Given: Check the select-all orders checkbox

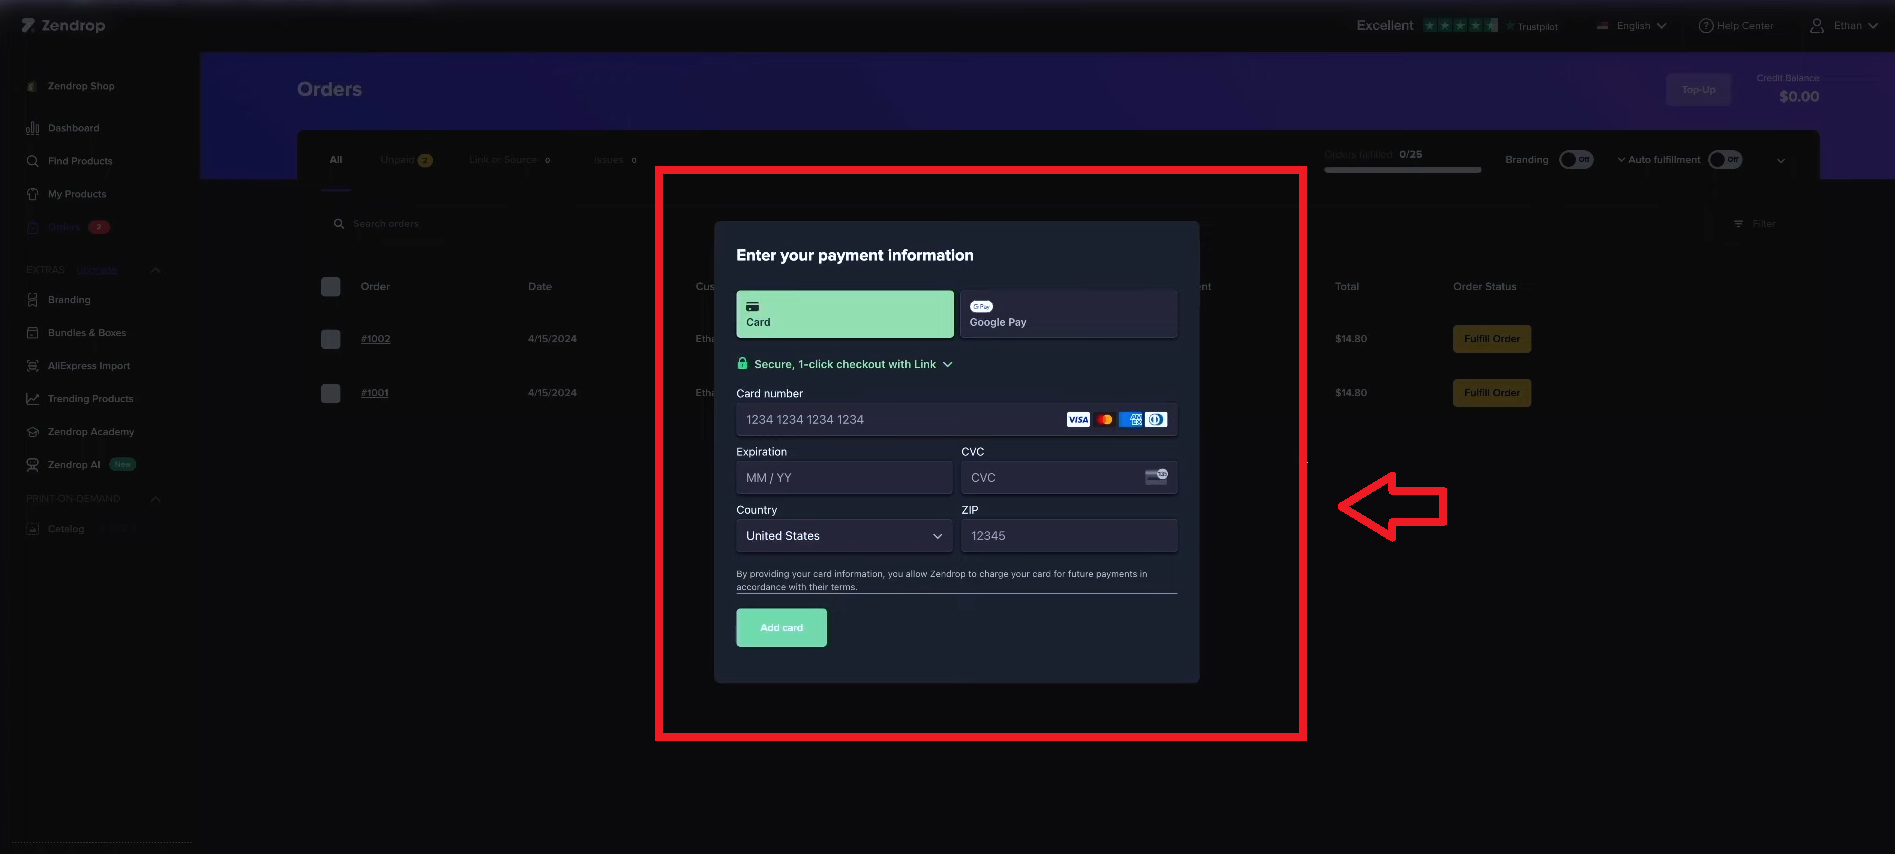Looking at the screenshot, I should [x=331, y=287].
